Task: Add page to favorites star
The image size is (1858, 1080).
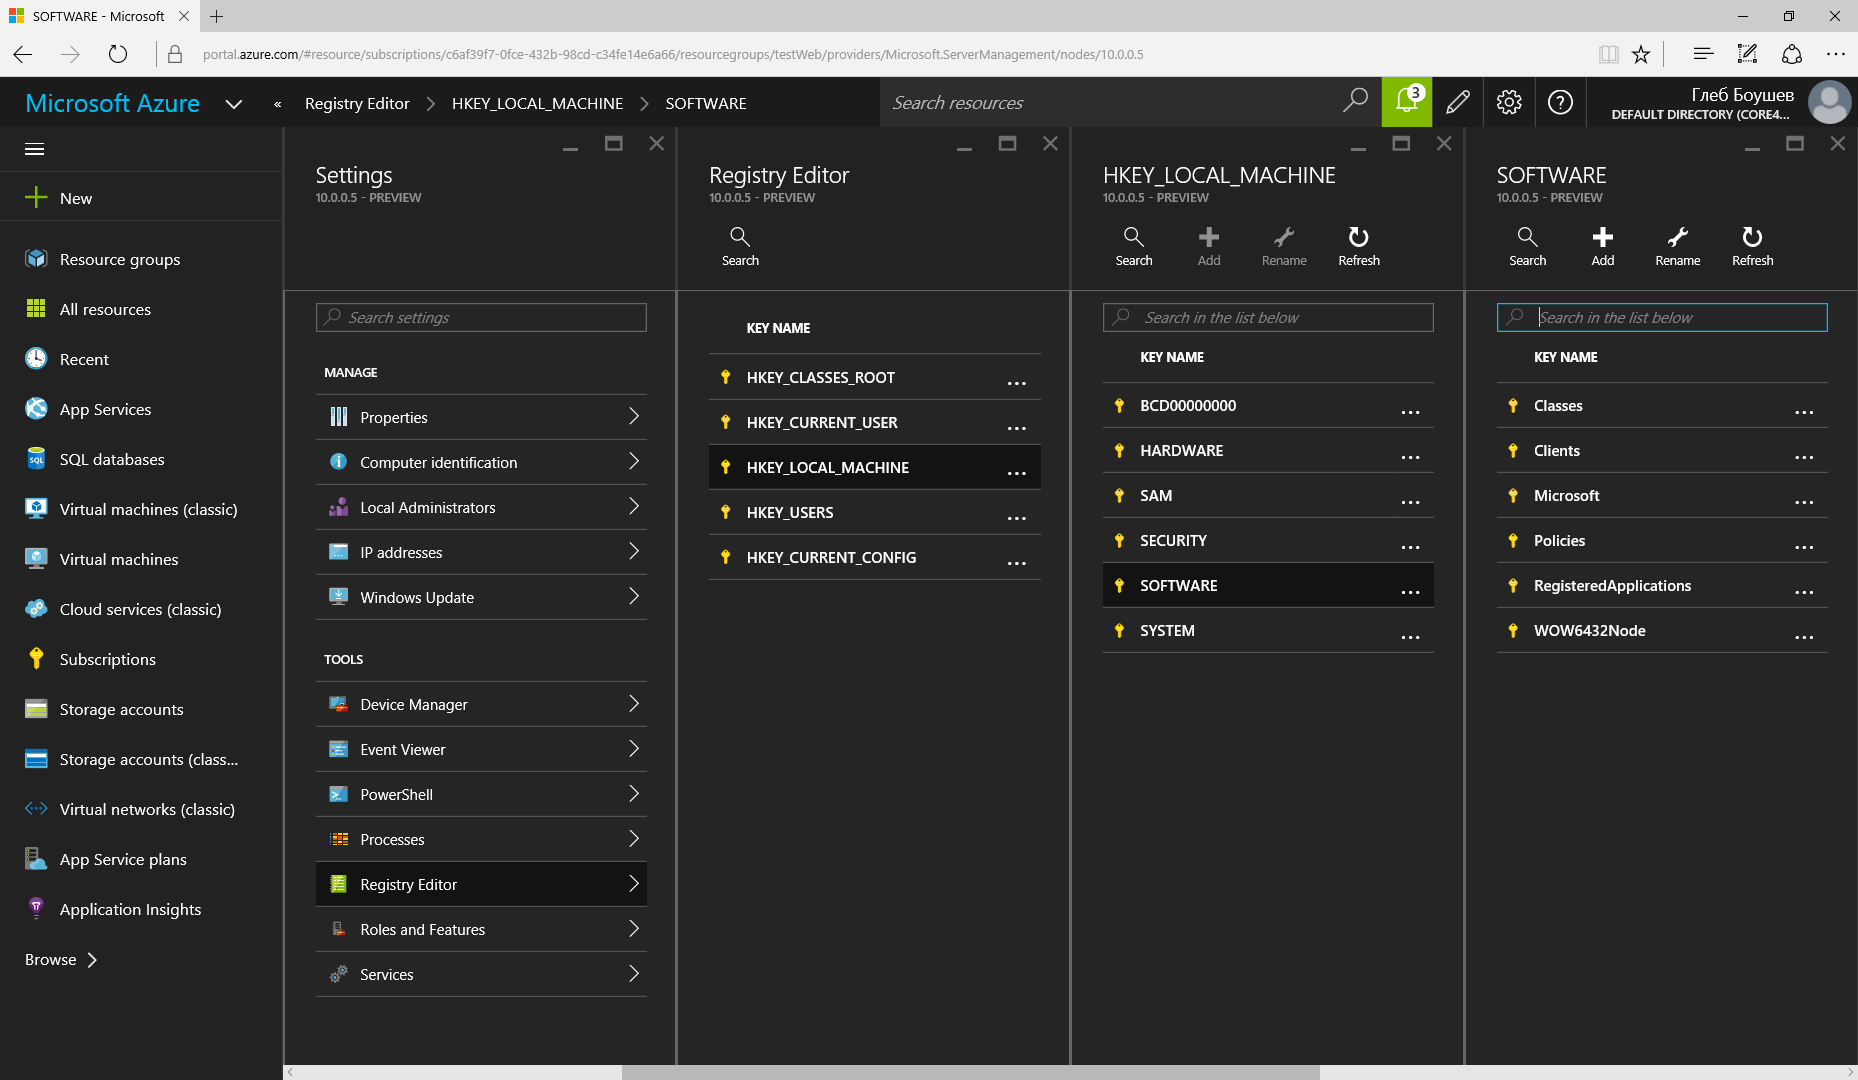Action: click(x=1641, y=54)
